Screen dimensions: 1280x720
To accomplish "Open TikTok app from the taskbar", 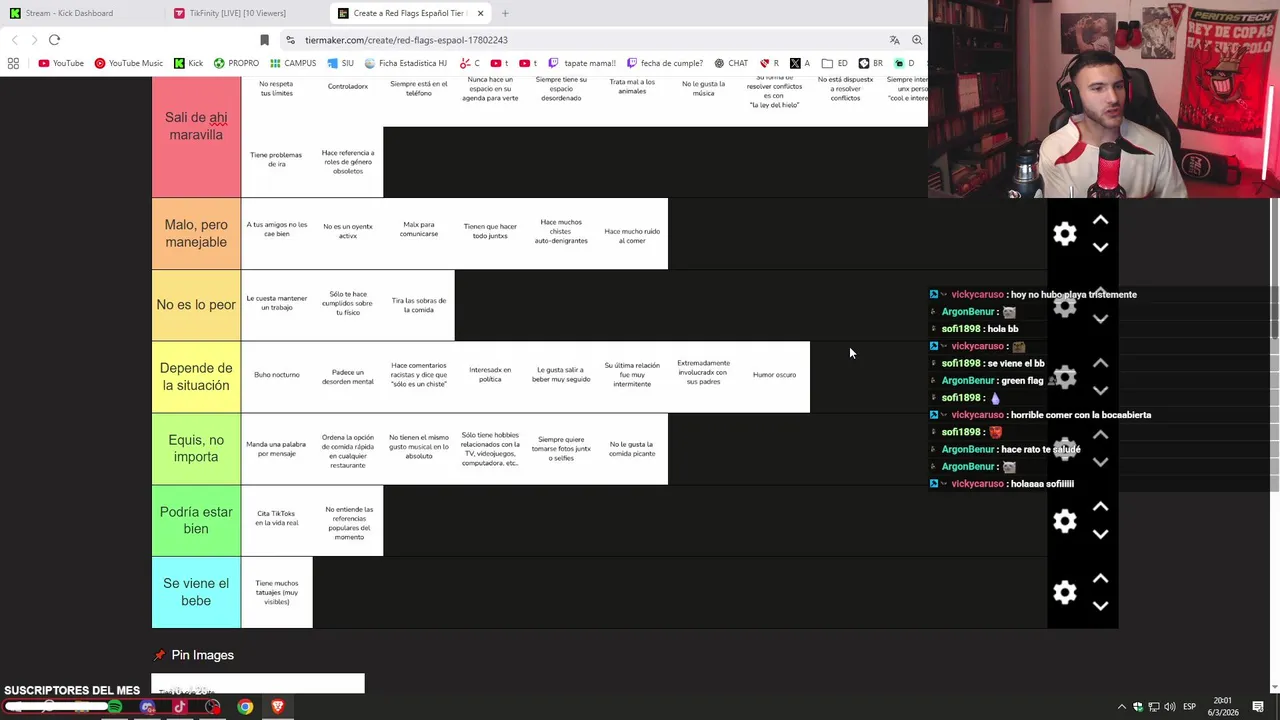I will tap(180, 707).
